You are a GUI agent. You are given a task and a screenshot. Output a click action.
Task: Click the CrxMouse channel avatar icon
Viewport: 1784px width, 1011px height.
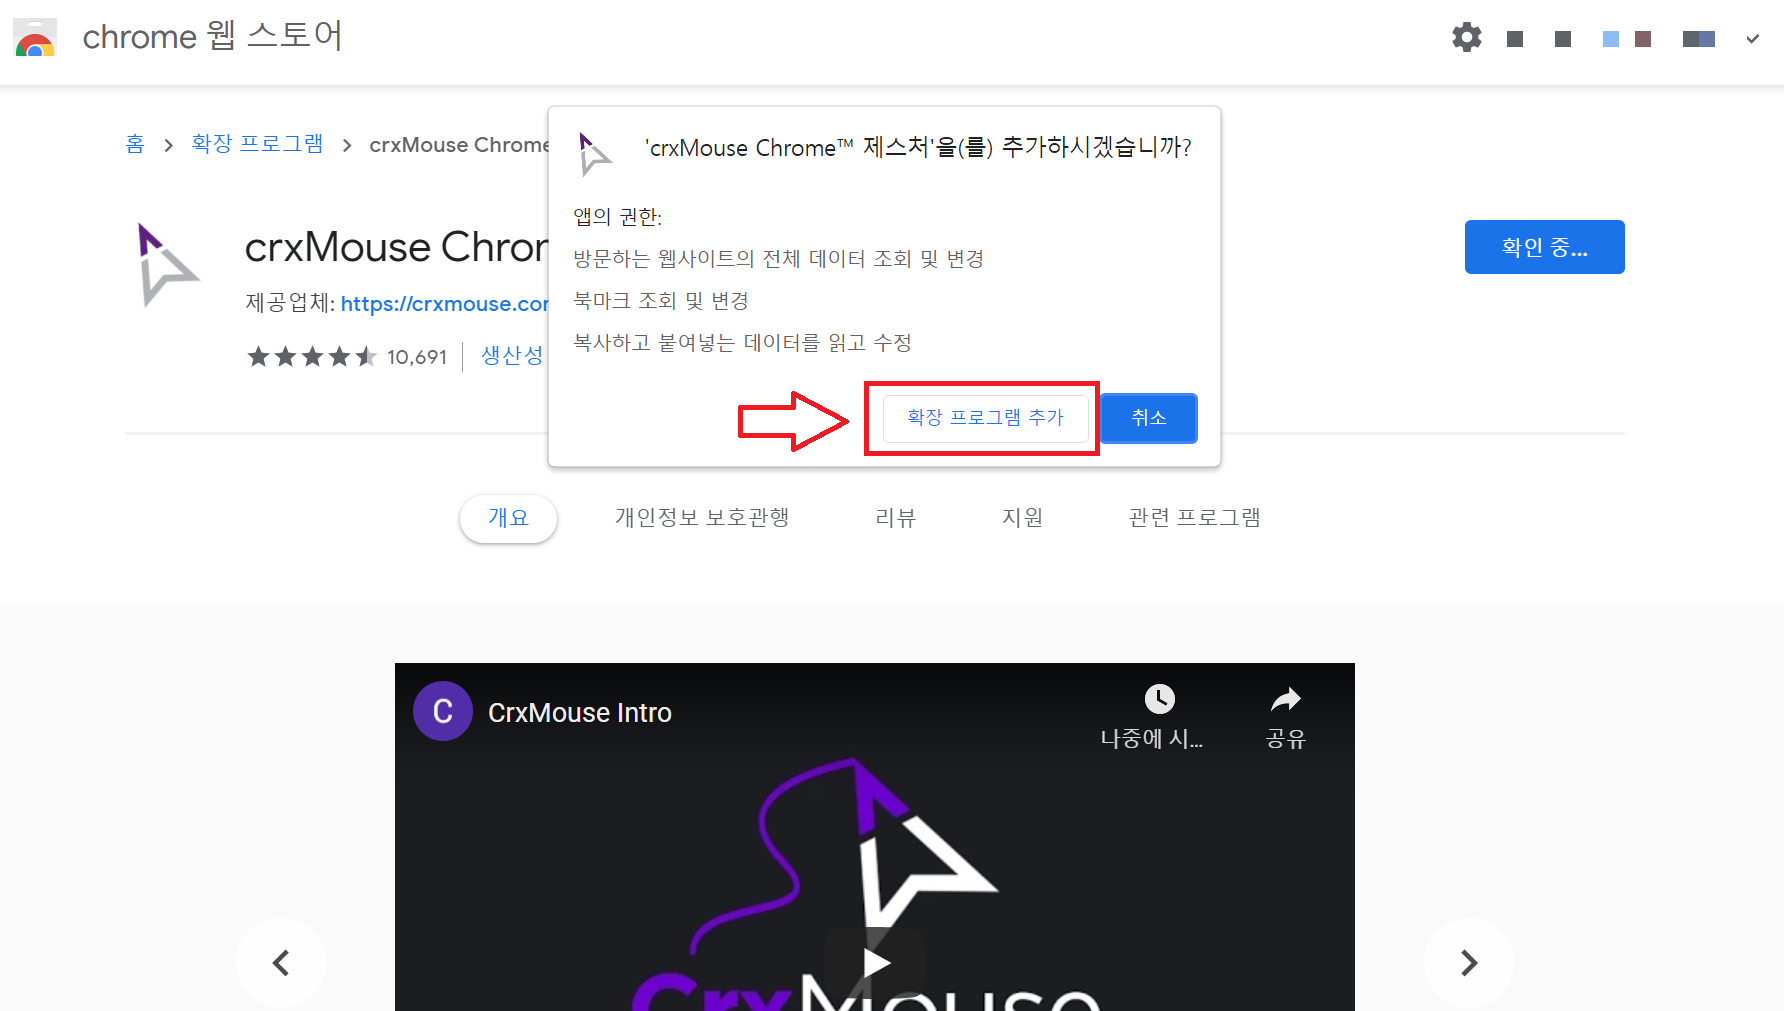pos(443,711)
